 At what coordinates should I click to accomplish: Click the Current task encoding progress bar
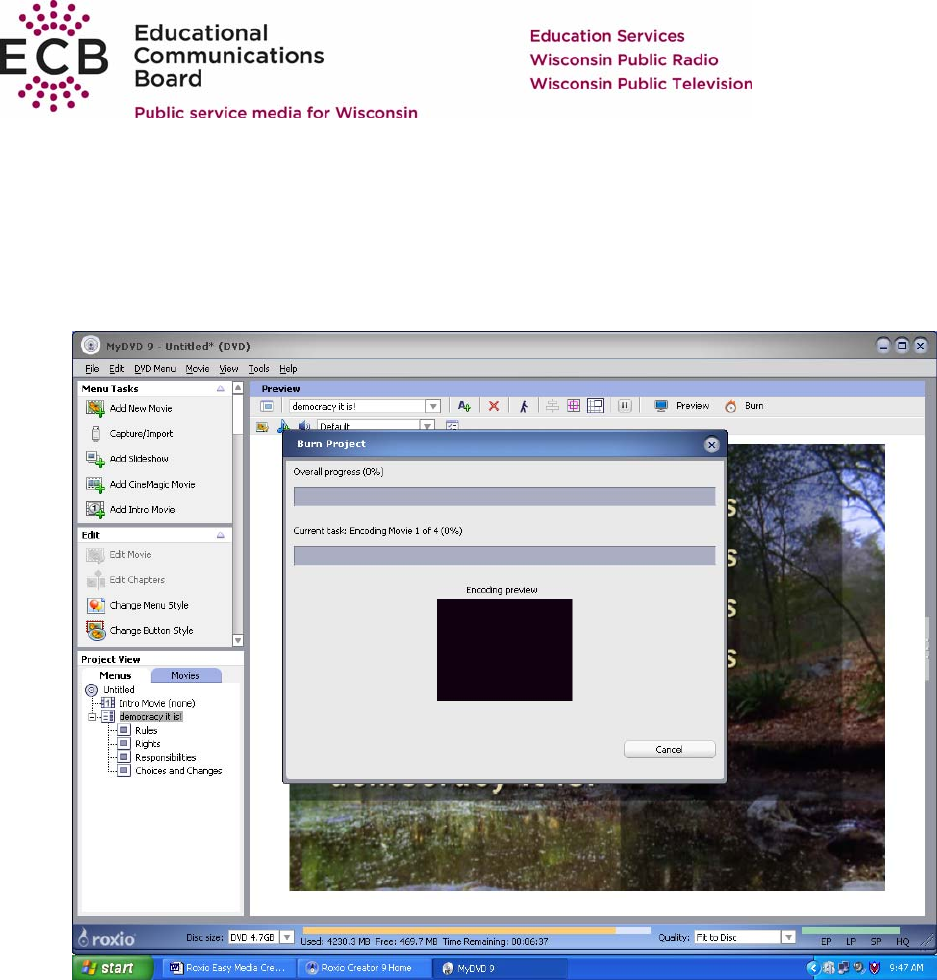pyautogui.click(x=504, y=556)
